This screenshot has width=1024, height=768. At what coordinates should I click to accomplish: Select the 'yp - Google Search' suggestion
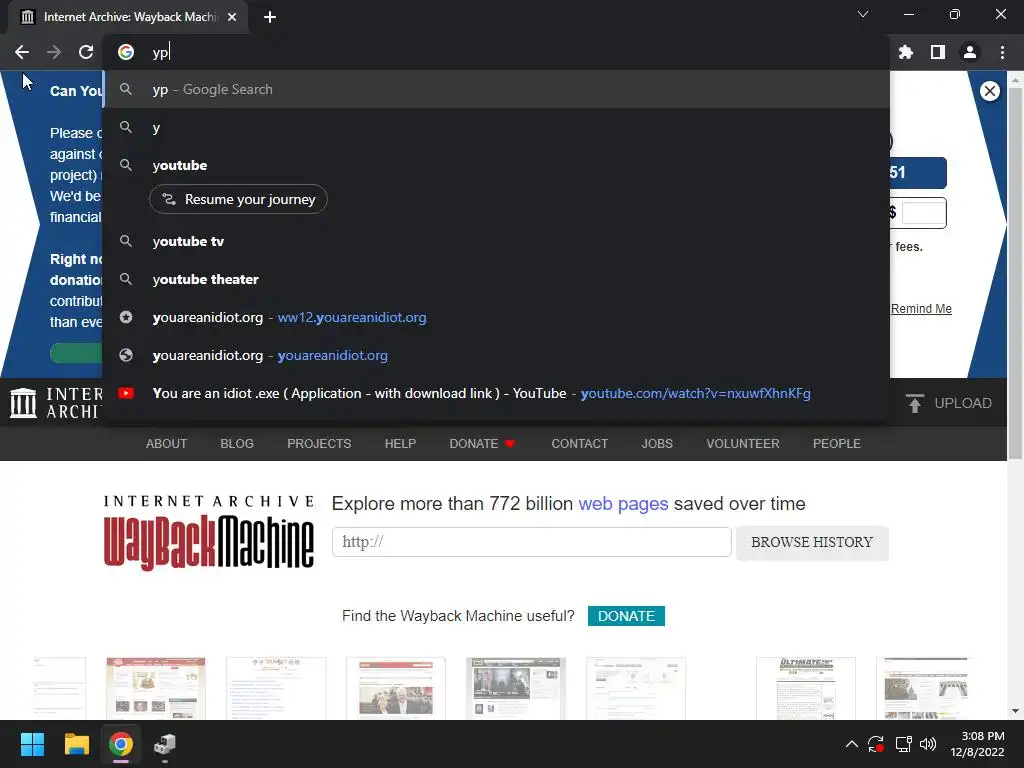pyautogui.click(x=496, y=89)
